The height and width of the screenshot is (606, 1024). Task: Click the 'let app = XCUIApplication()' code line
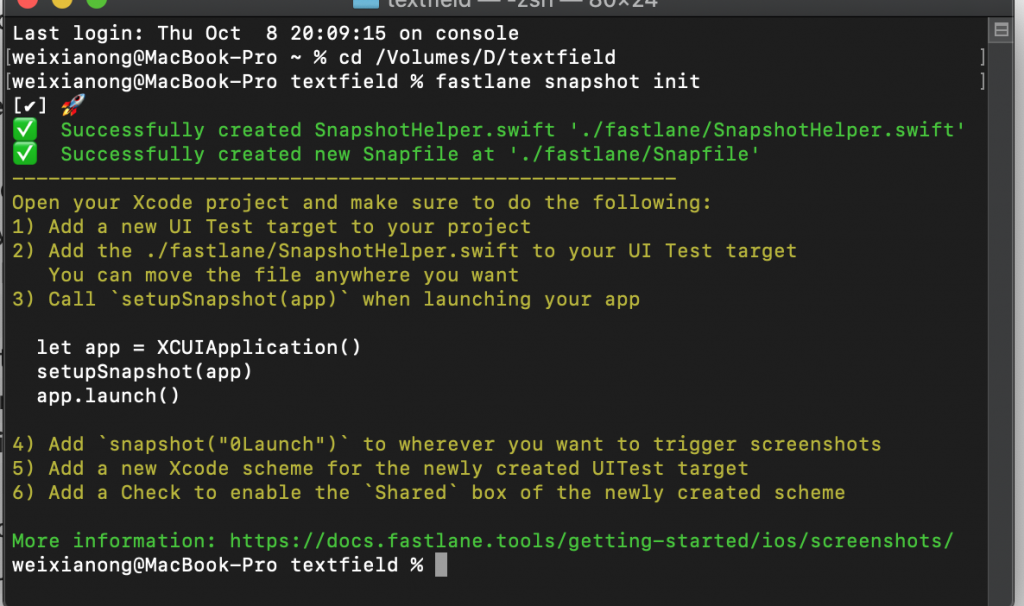click(198, 347)
